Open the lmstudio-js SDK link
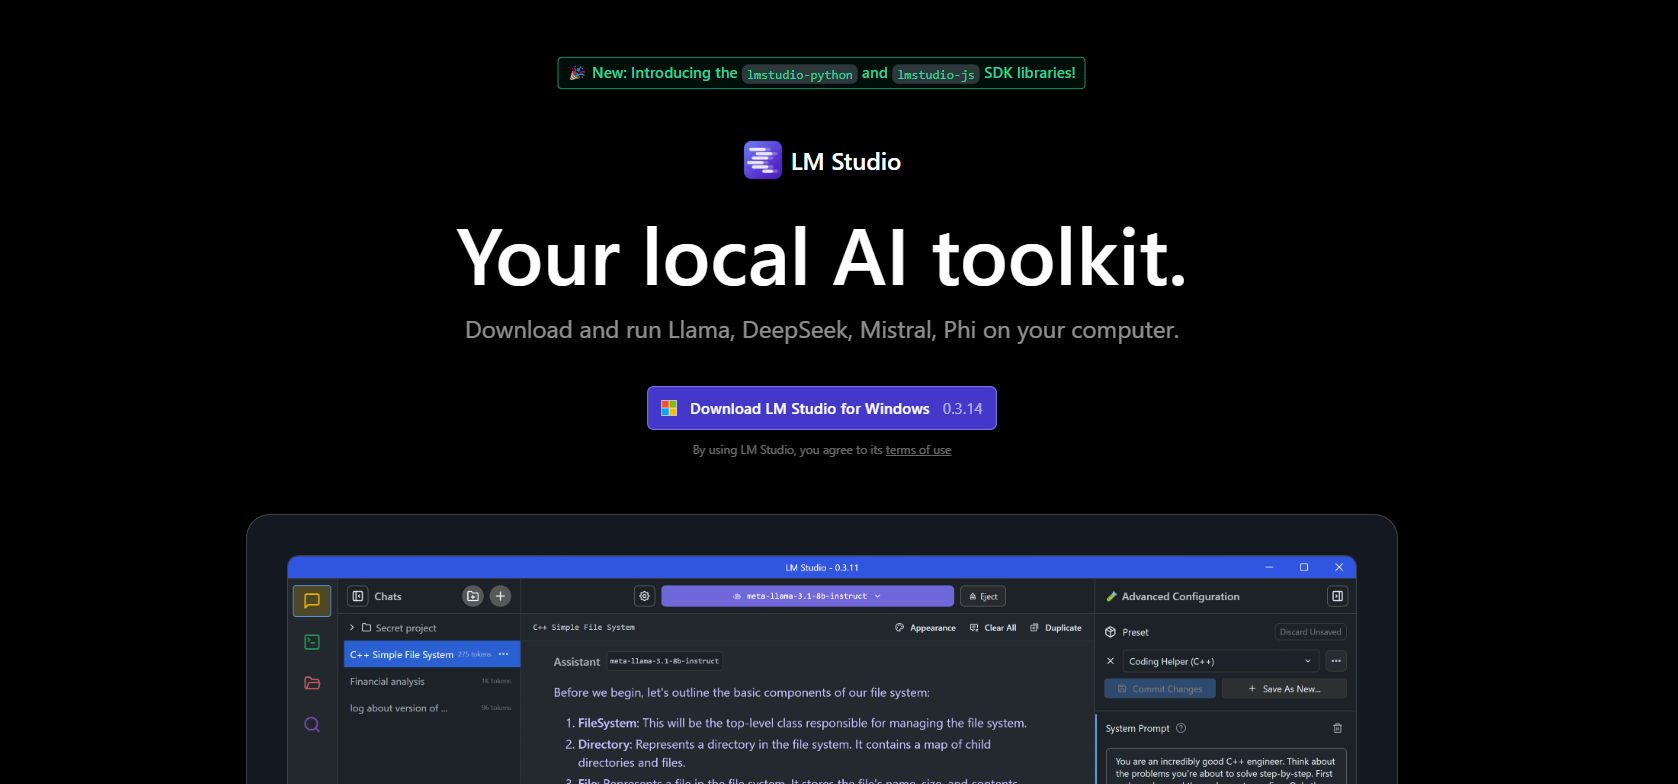 pos(936,74)
